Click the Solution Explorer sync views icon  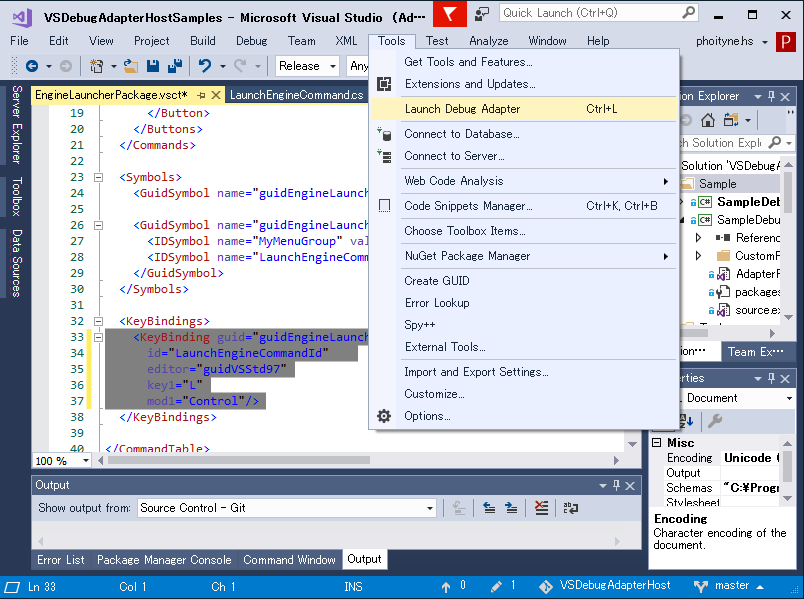(x=731, y=120)
